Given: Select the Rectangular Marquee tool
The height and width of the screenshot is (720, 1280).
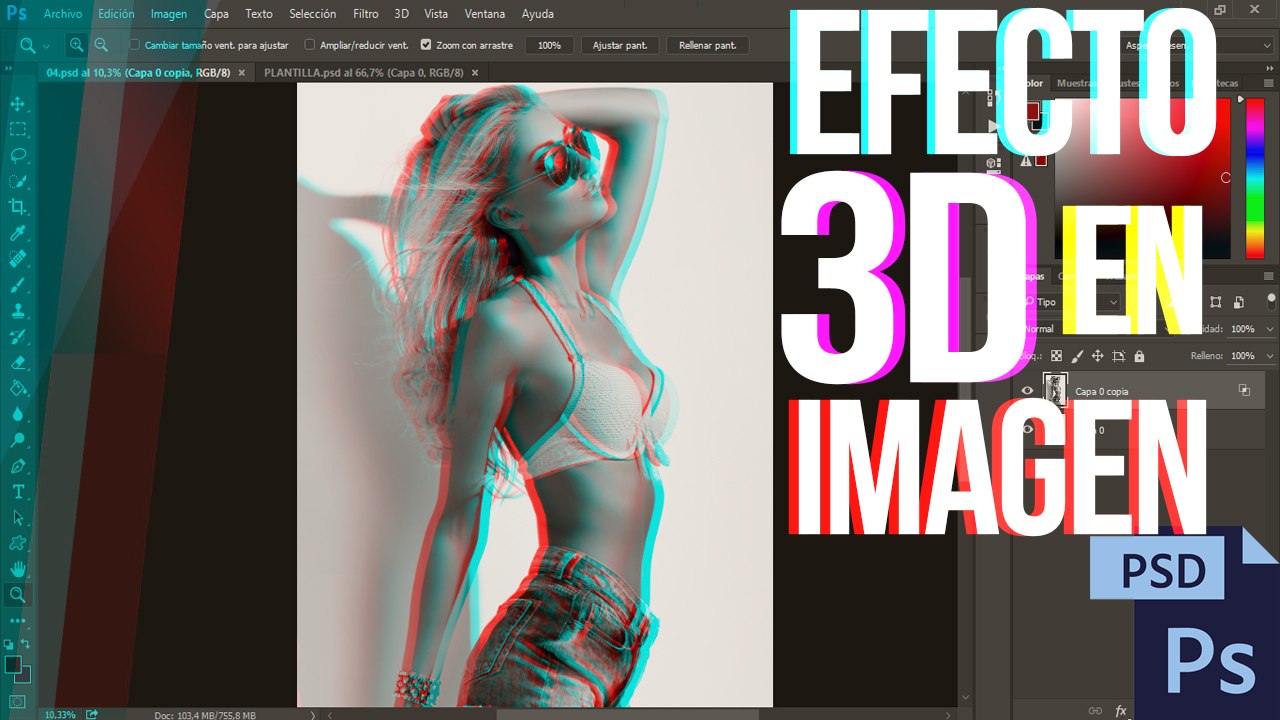Looking at the screenshot, I should [18, 129].
